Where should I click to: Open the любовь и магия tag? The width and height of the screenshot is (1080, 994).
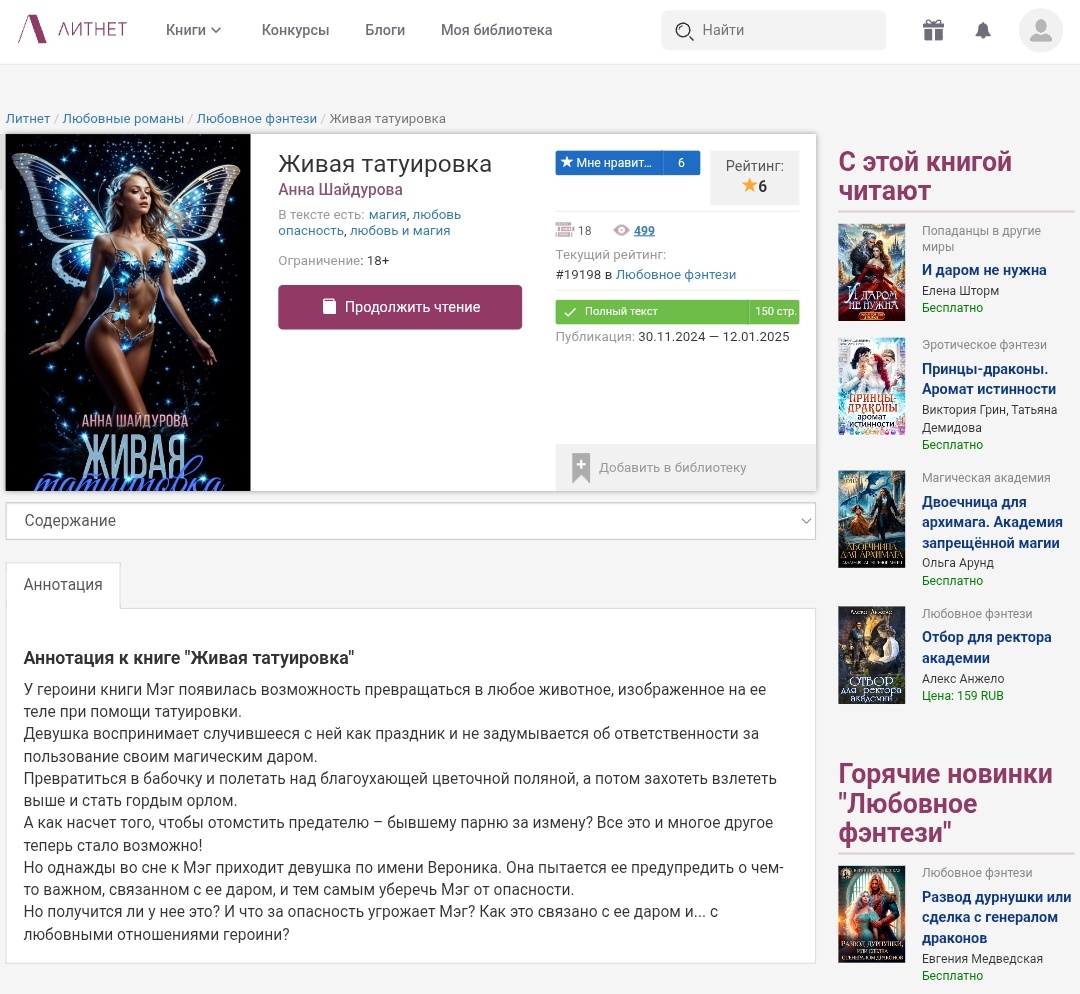(400, 231)
